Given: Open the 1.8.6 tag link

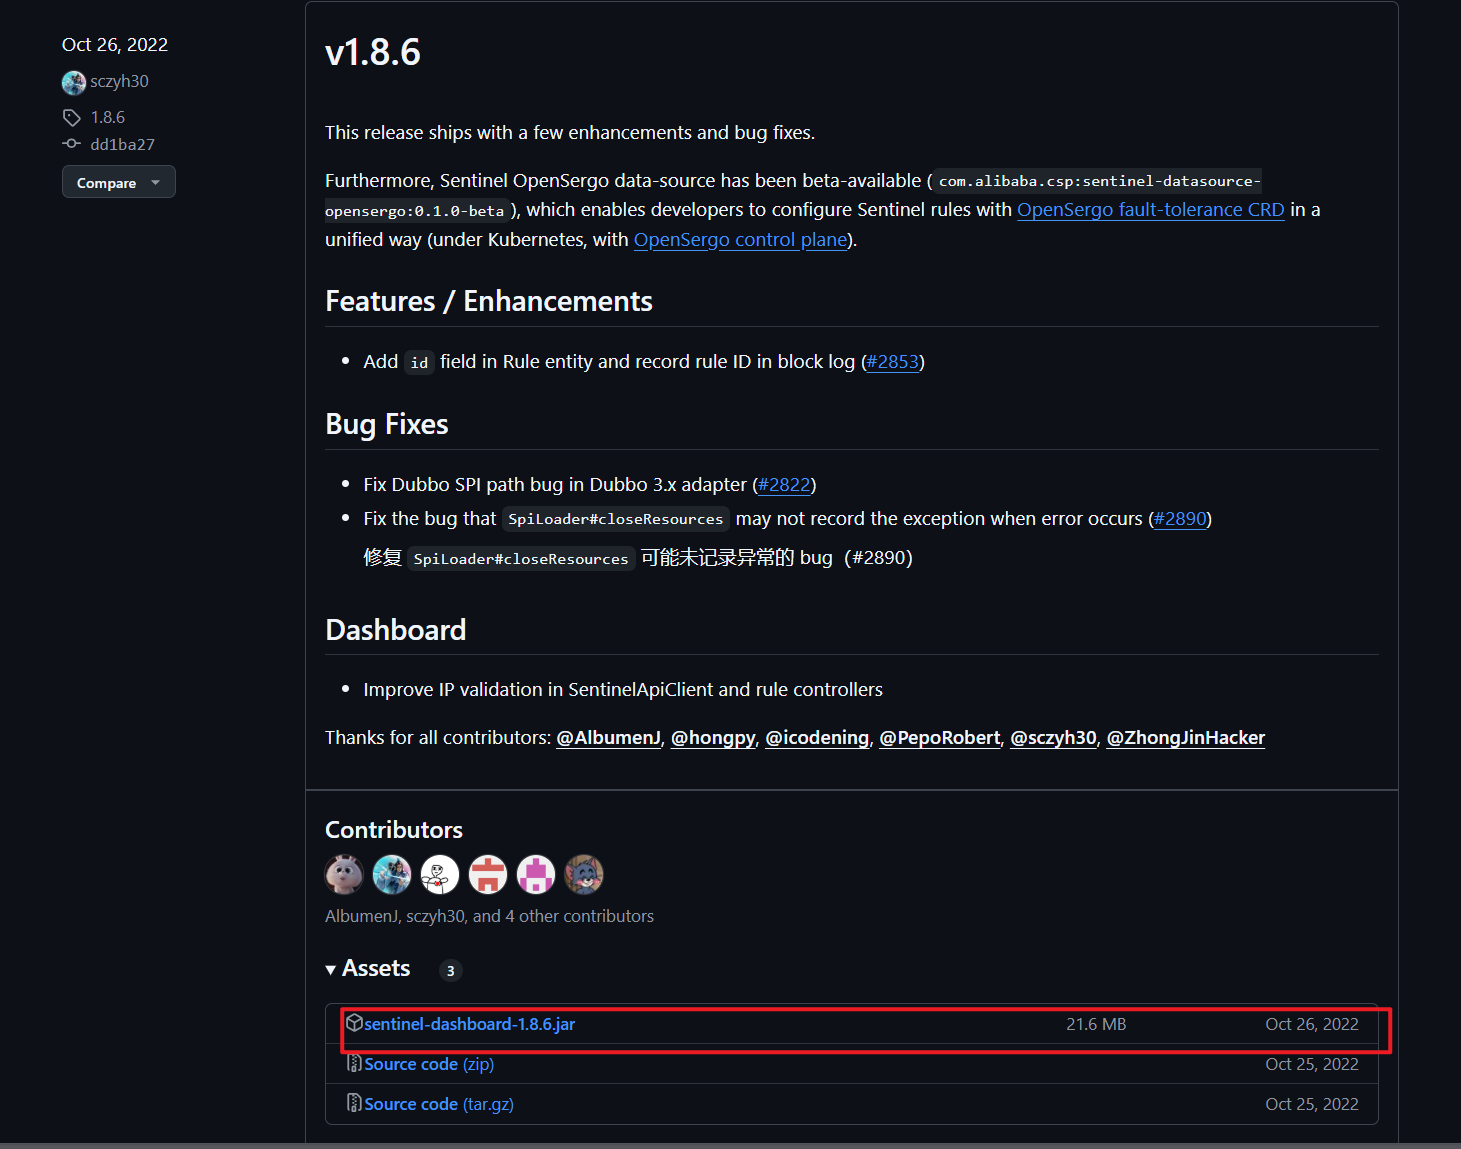Looking at the screenshot, I should coord(108,117).
